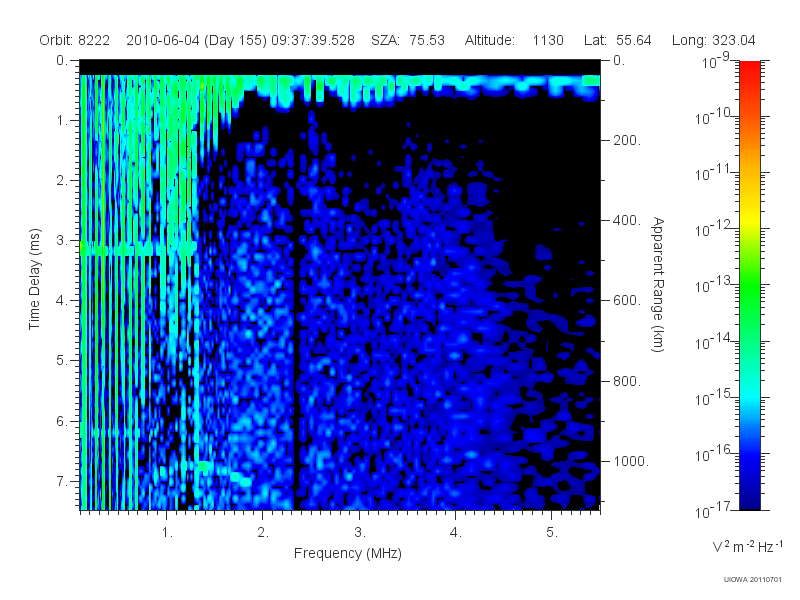Image resolution: width=800 pixels, height=600 pixels.
Task: Click the 200. apparent range tick label
Action: pyautogui.click(x=627, y=140)
